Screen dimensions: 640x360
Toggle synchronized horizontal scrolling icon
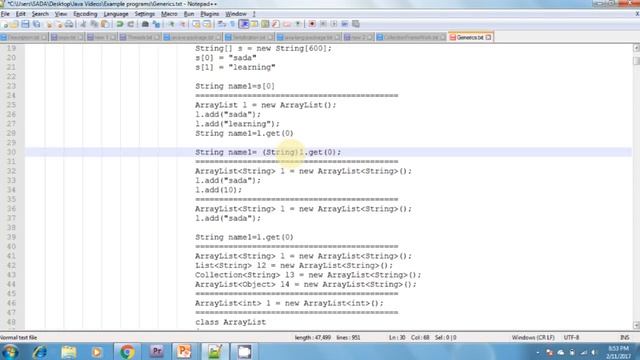207,24
